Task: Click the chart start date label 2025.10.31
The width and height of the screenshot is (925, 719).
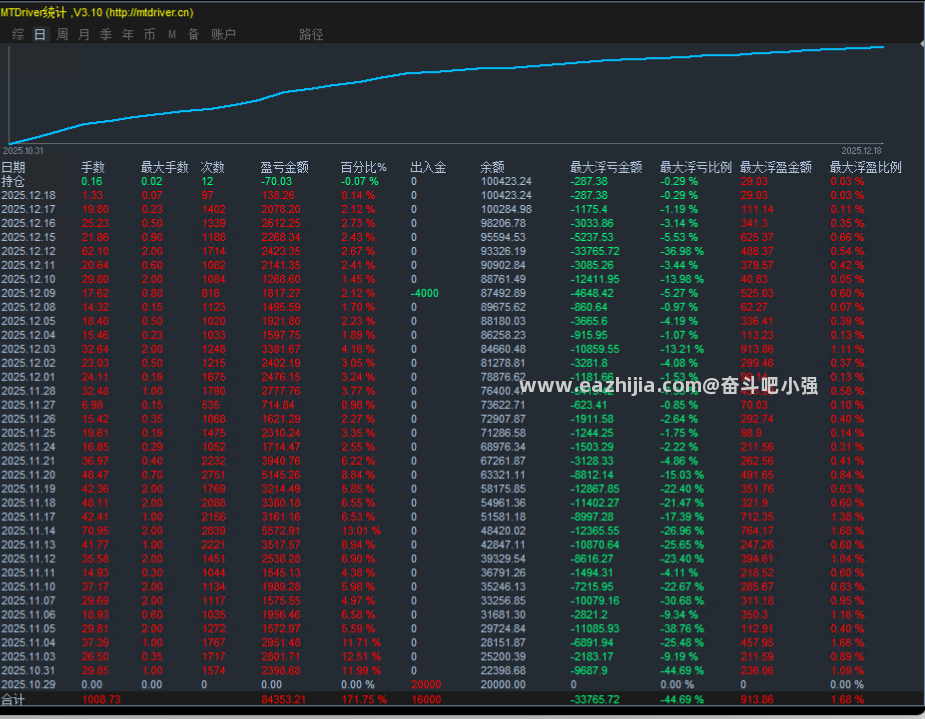Action: click(23, 151)
